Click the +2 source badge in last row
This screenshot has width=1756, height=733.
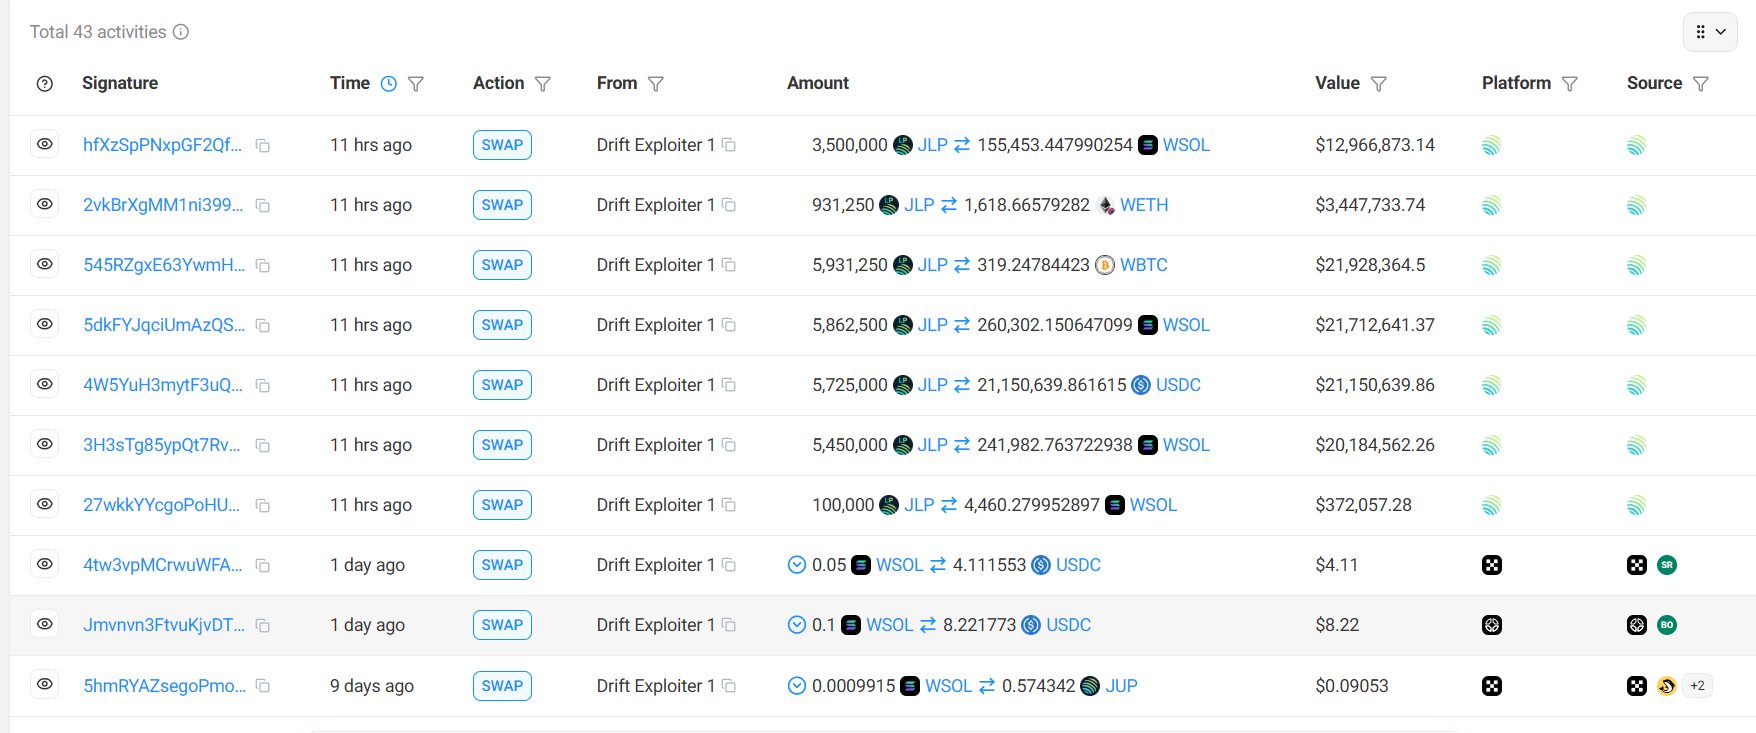pos(1697,686)
